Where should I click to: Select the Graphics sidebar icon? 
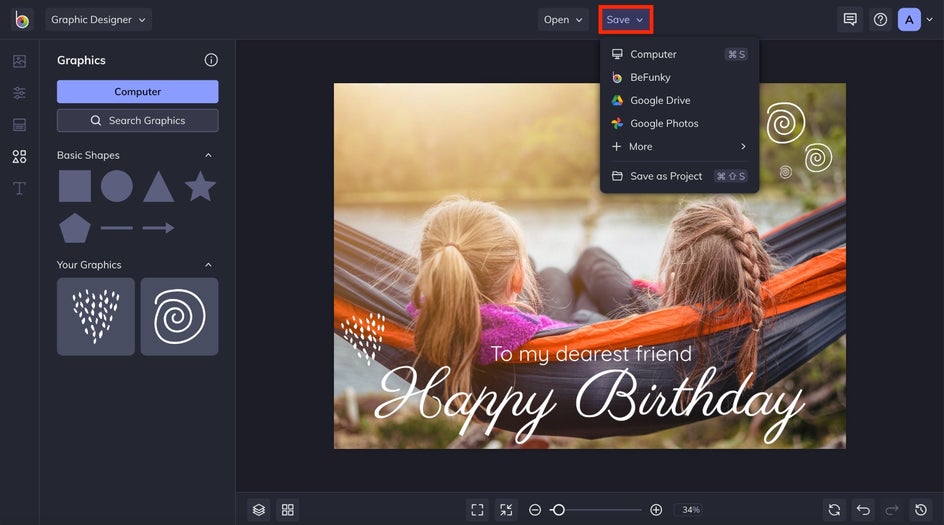[19, 157]
